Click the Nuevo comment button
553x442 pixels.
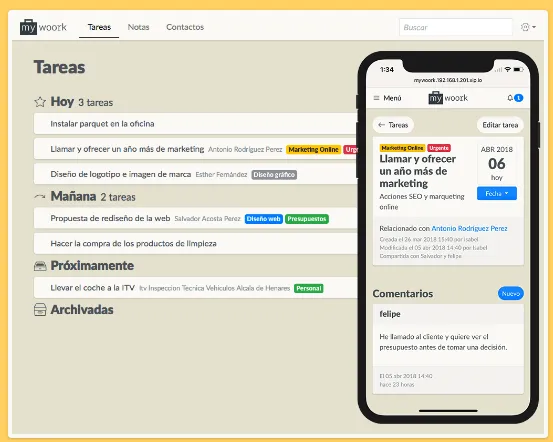point(511,293)
